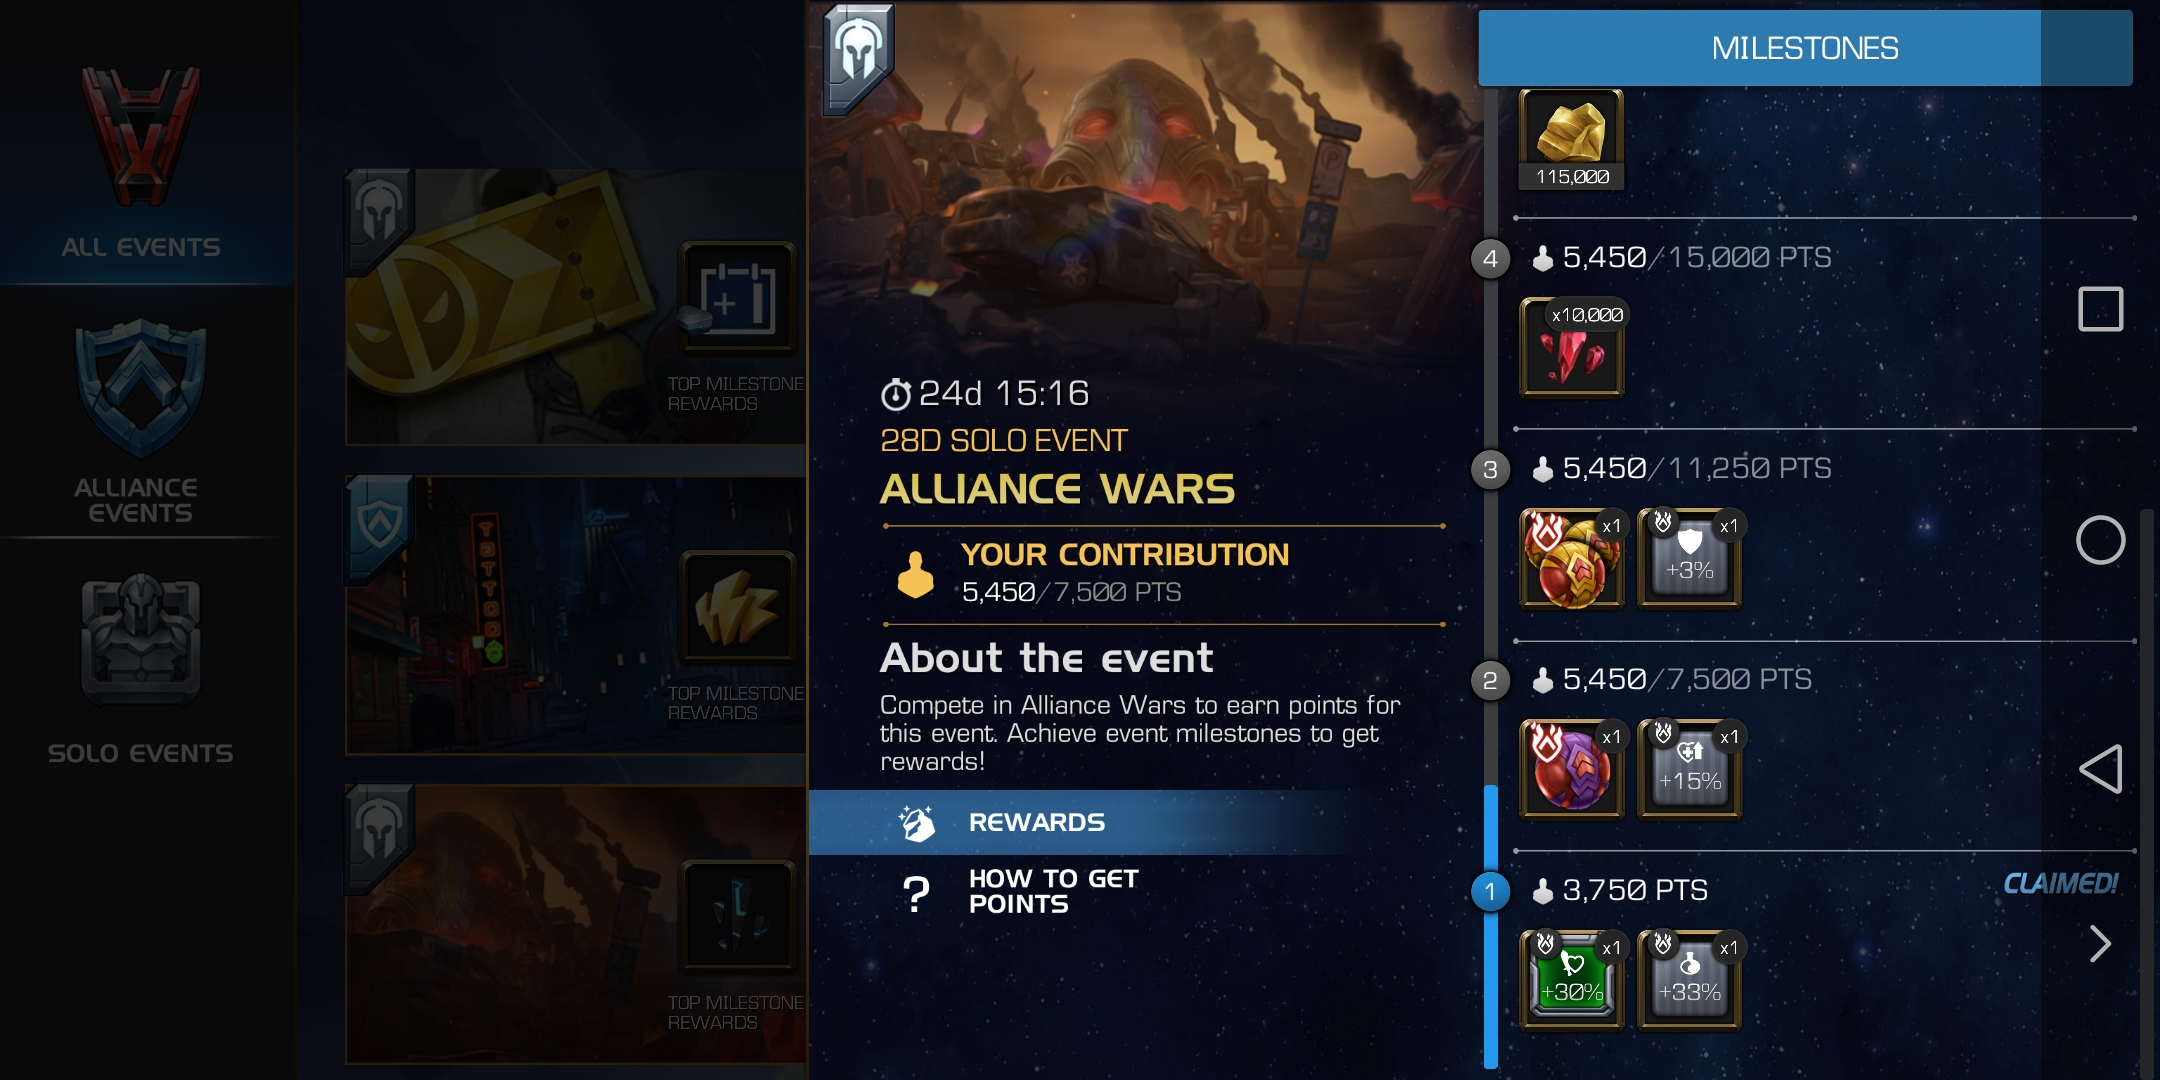Tap the x10,000 red shards reward icon
This screenshot has height=1080, width=2160.
click(1572, 346)
